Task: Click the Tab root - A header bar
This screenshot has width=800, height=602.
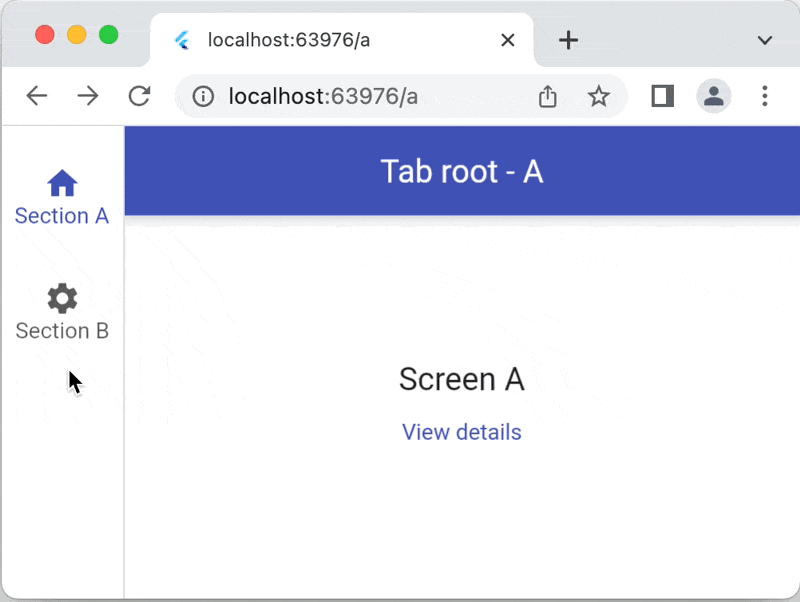Action: [x=461, y=171]
